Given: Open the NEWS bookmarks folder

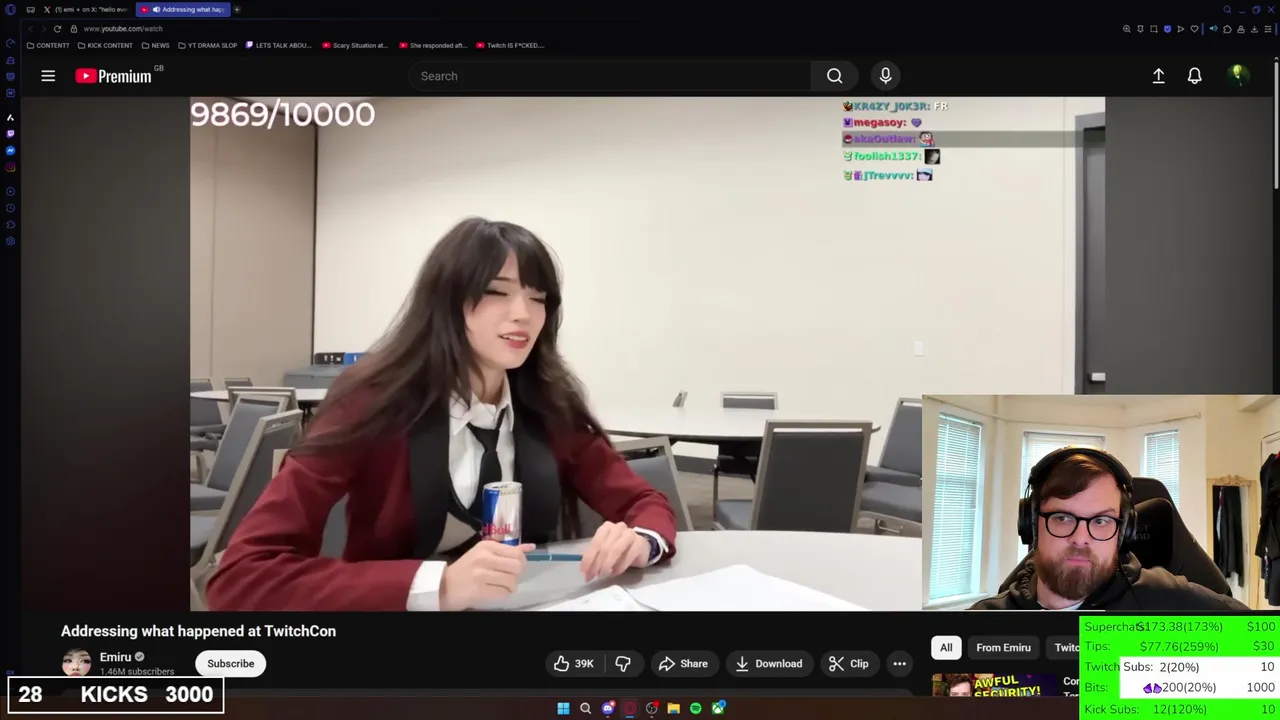Looking at the screenshot, I should pyautogui.click(x=155, y=45).
